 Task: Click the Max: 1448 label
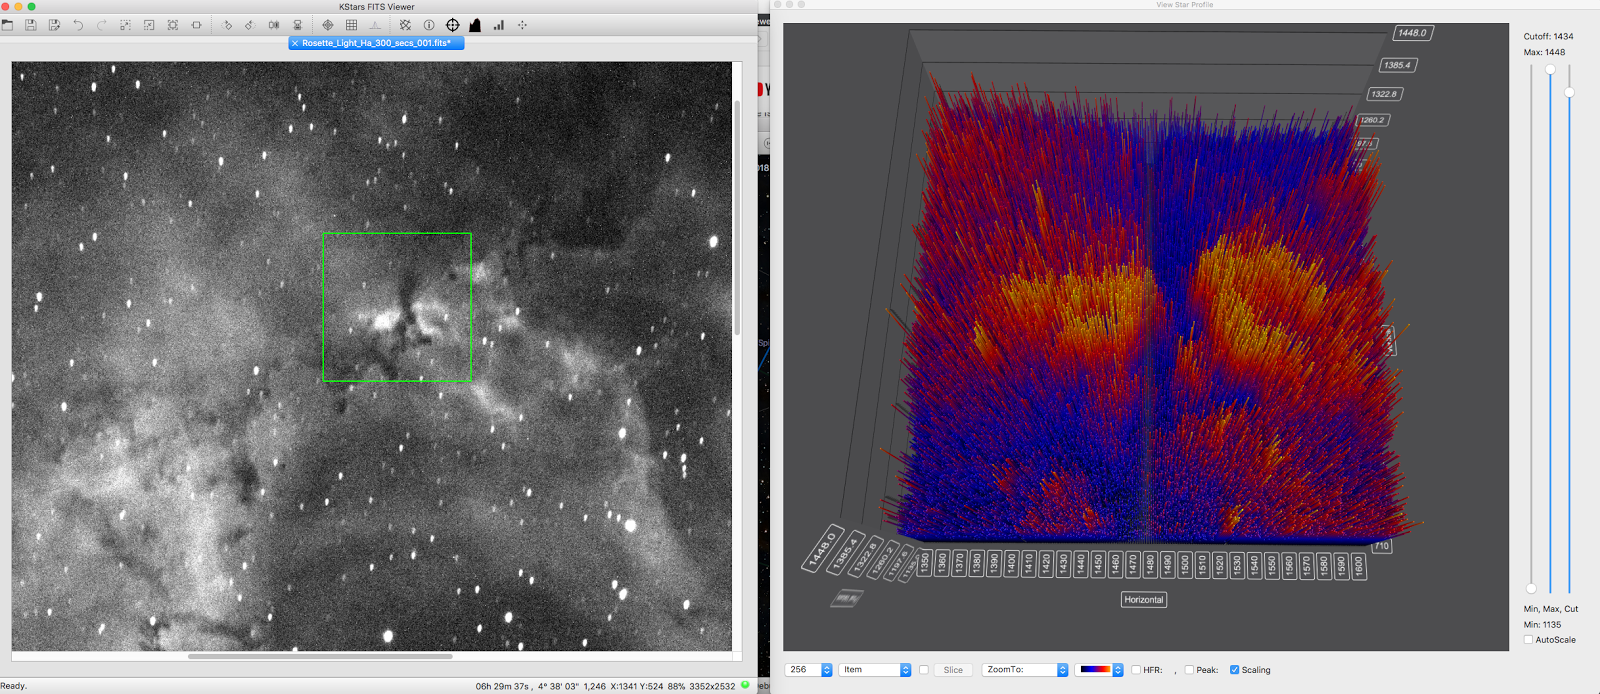tap(1544, 52)
